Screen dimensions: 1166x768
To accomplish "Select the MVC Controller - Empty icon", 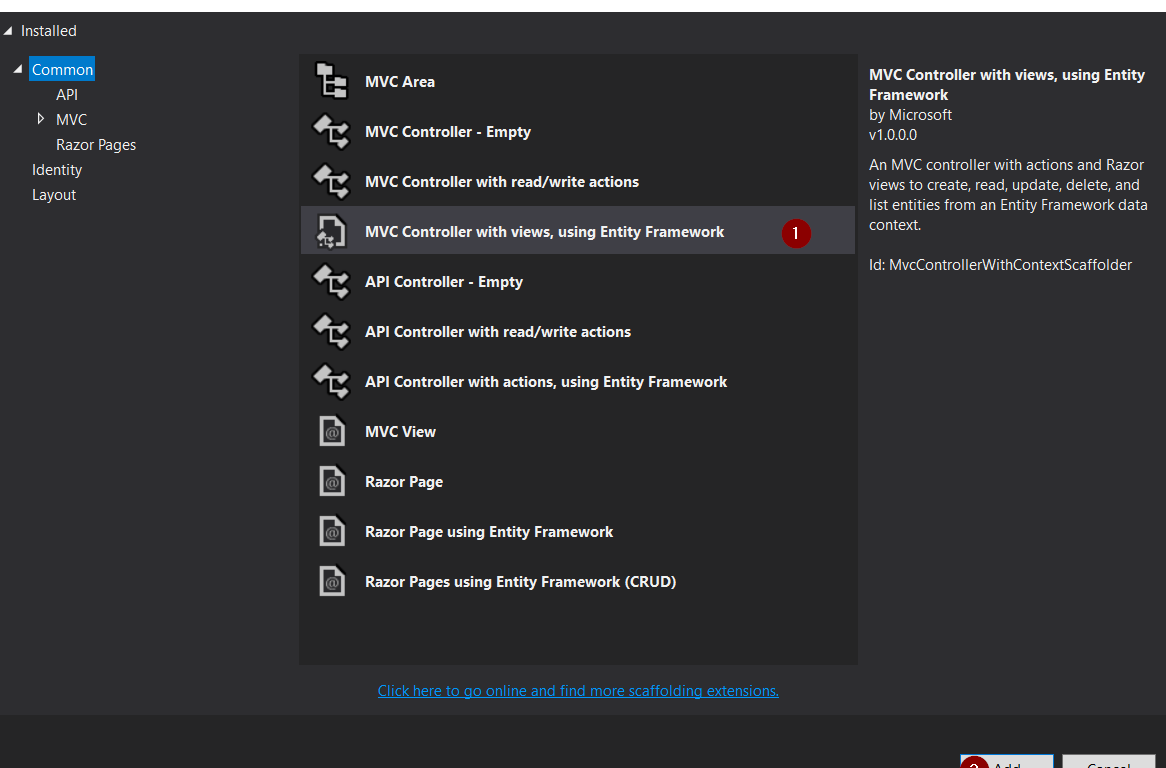I will point(331,131).
